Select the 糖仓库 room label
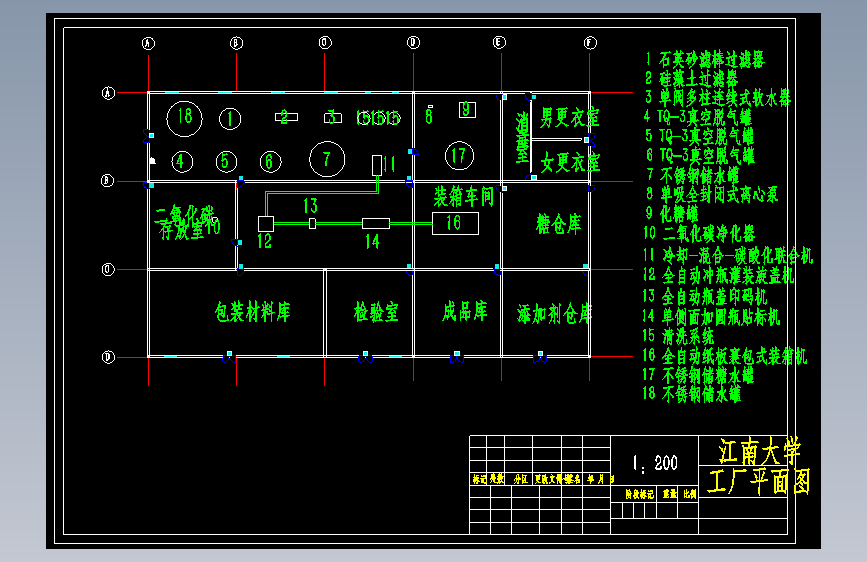The height and width of the screenshot is (562, 867). (x=558, y=224)
